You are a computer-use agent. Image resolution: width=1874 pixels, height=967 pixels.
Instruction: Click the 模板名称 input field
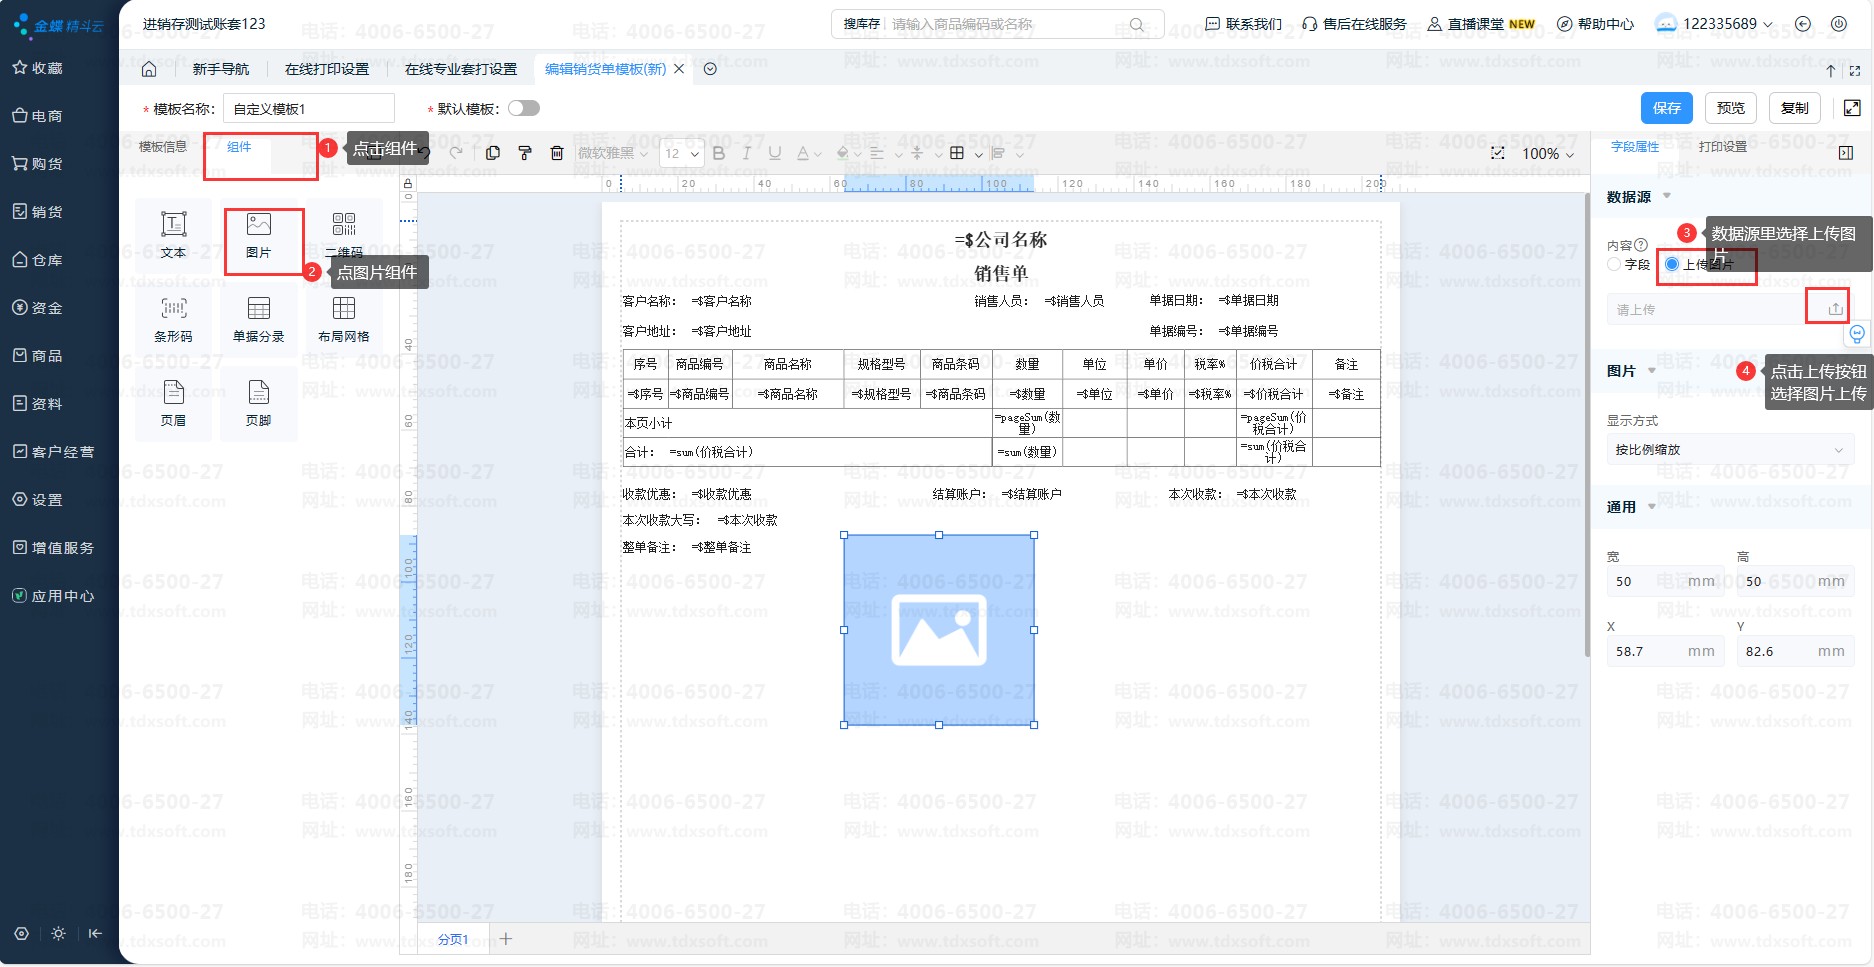308,109
